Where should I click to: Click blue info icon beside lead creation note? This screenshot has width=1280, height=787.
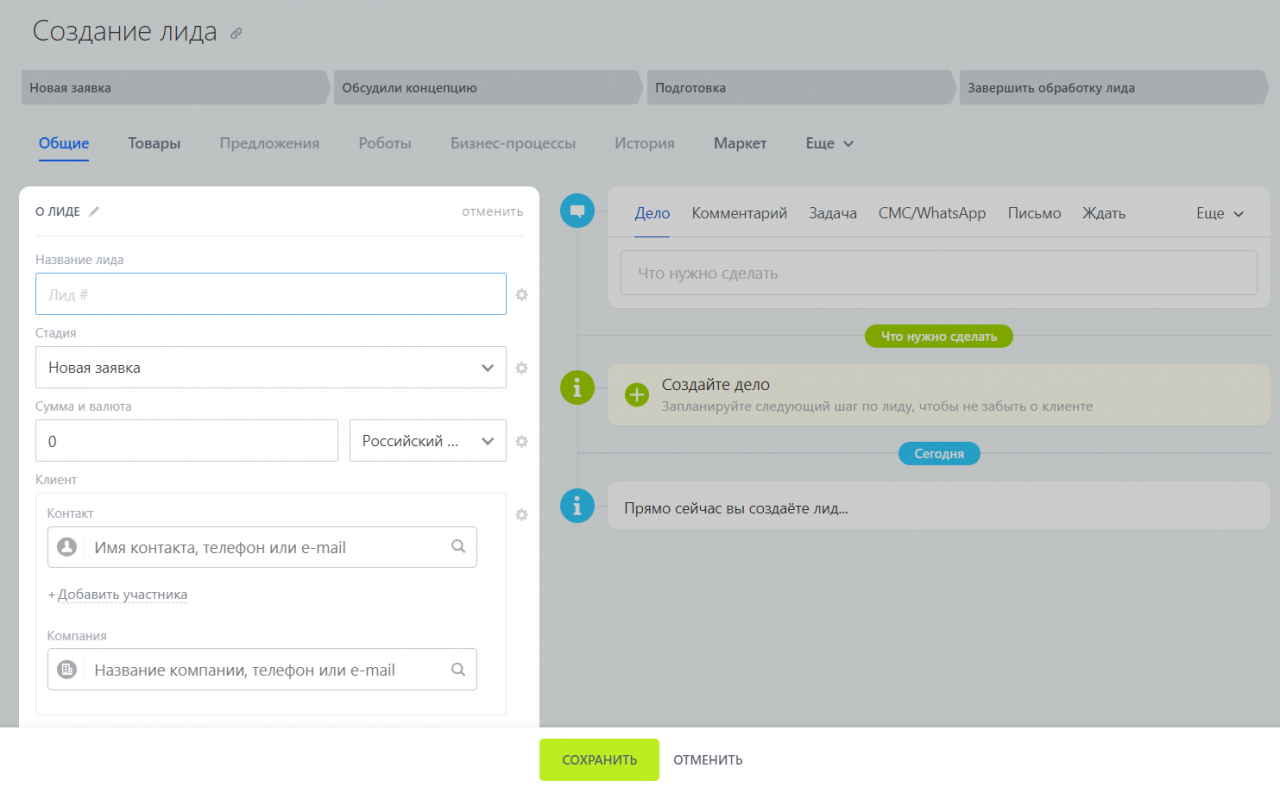pos(577,506)
